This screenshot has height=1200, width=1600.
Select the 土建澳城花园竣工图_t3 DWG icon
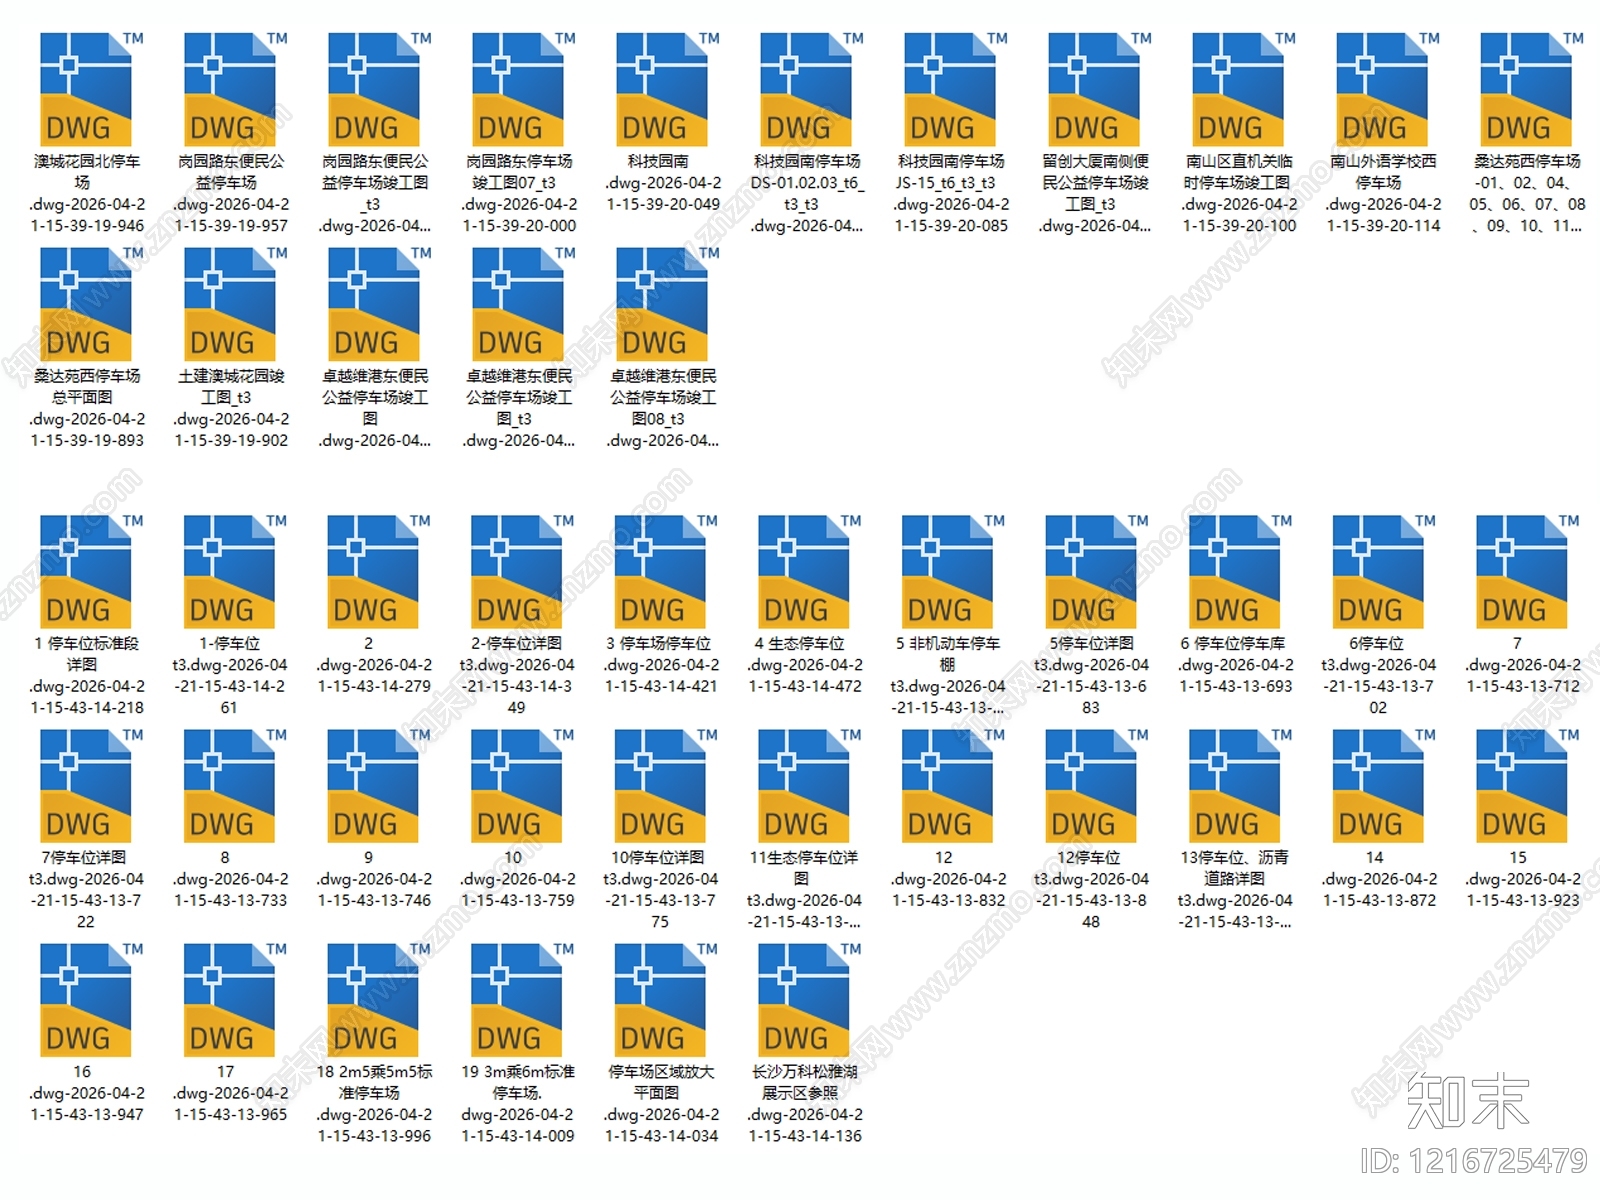(x=230, y=304)
